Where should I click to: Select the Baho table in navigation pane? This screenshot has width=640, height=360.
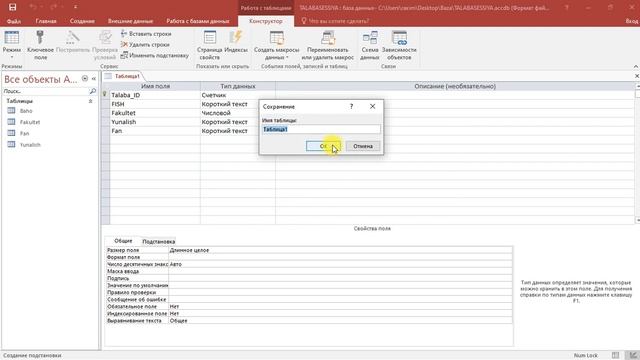(x=26, y=111)
